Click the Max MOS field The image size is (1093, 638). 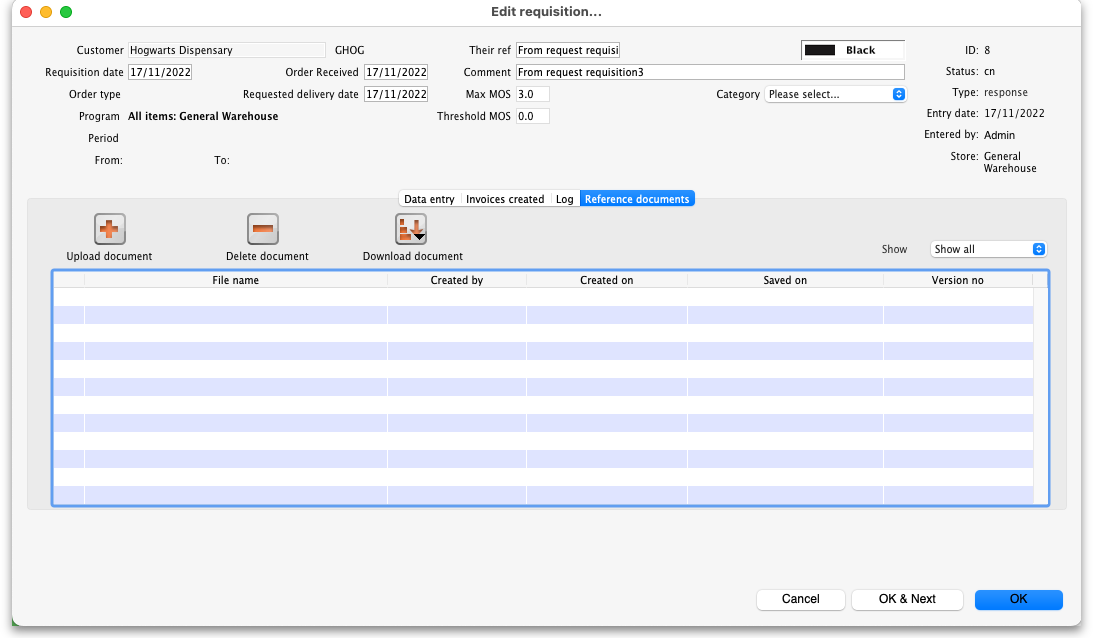[532, 94]
